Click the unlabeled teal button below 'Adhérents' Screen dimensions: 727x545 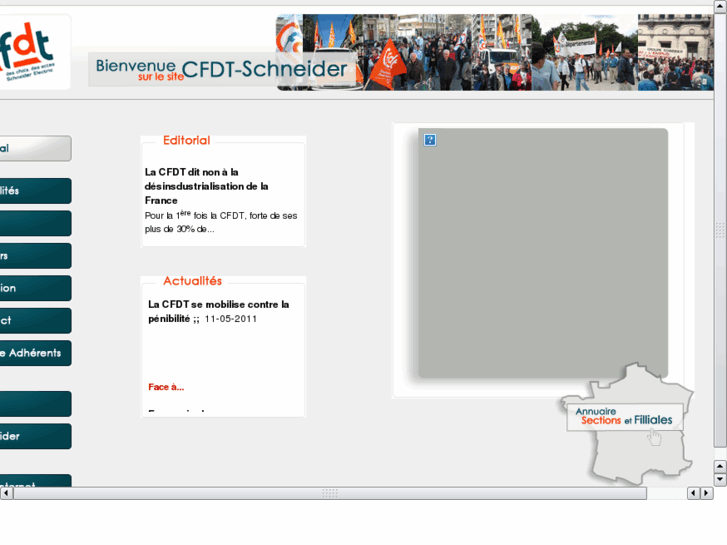[35, 404]
